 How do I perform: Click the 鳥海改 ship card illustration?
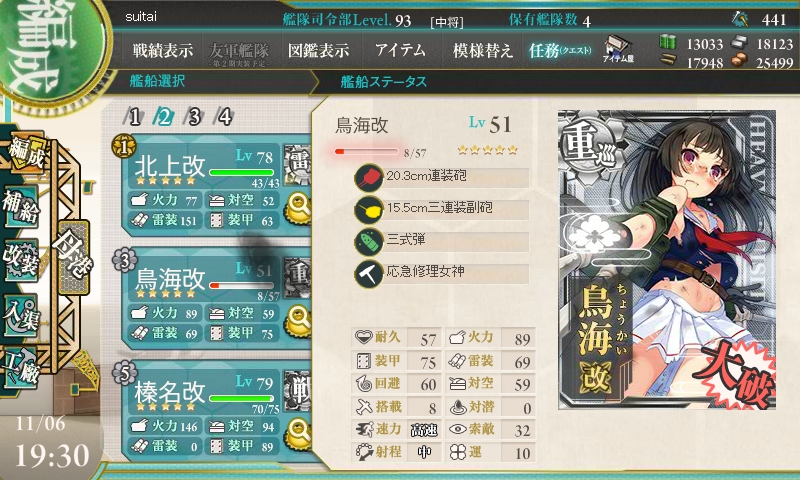667,260
